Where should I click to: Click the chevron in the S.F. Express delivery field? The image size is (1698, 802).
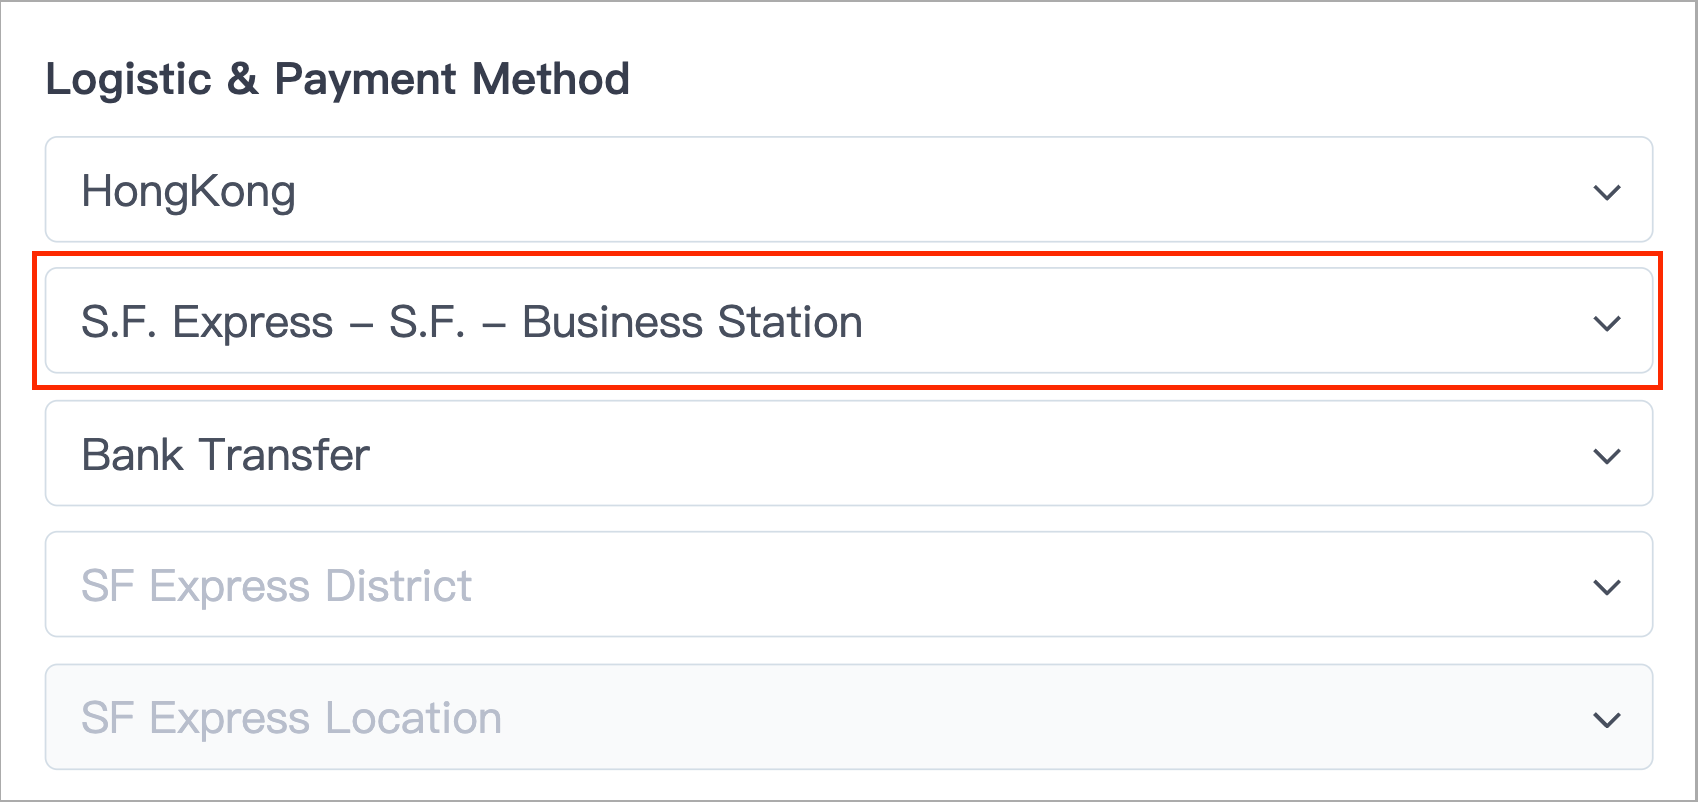(1606, 324)
